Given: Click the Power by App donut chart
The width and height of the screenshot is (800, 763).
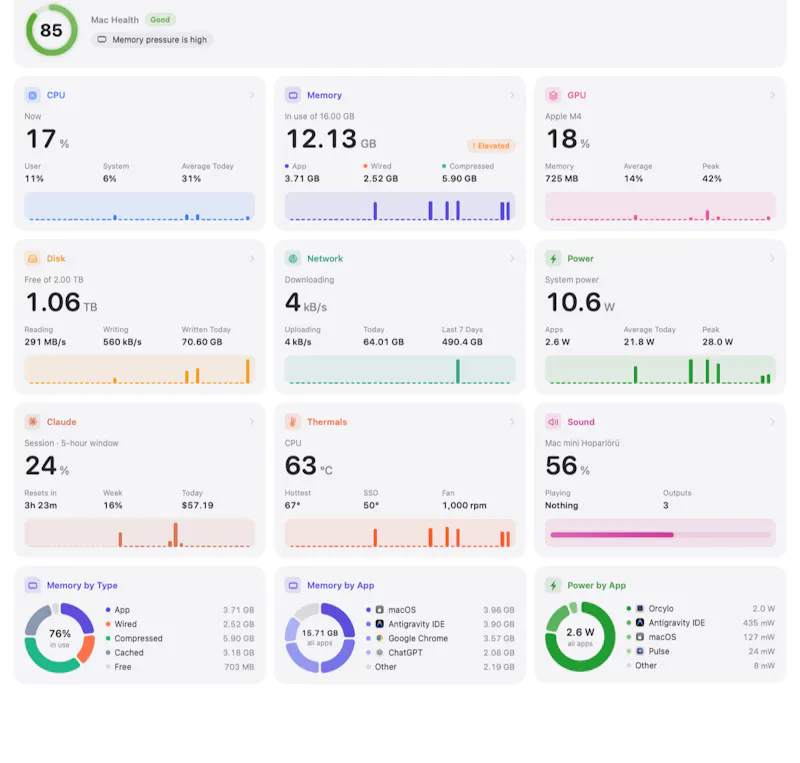Looking at the screenshot, I should click(x=580, y=636).
